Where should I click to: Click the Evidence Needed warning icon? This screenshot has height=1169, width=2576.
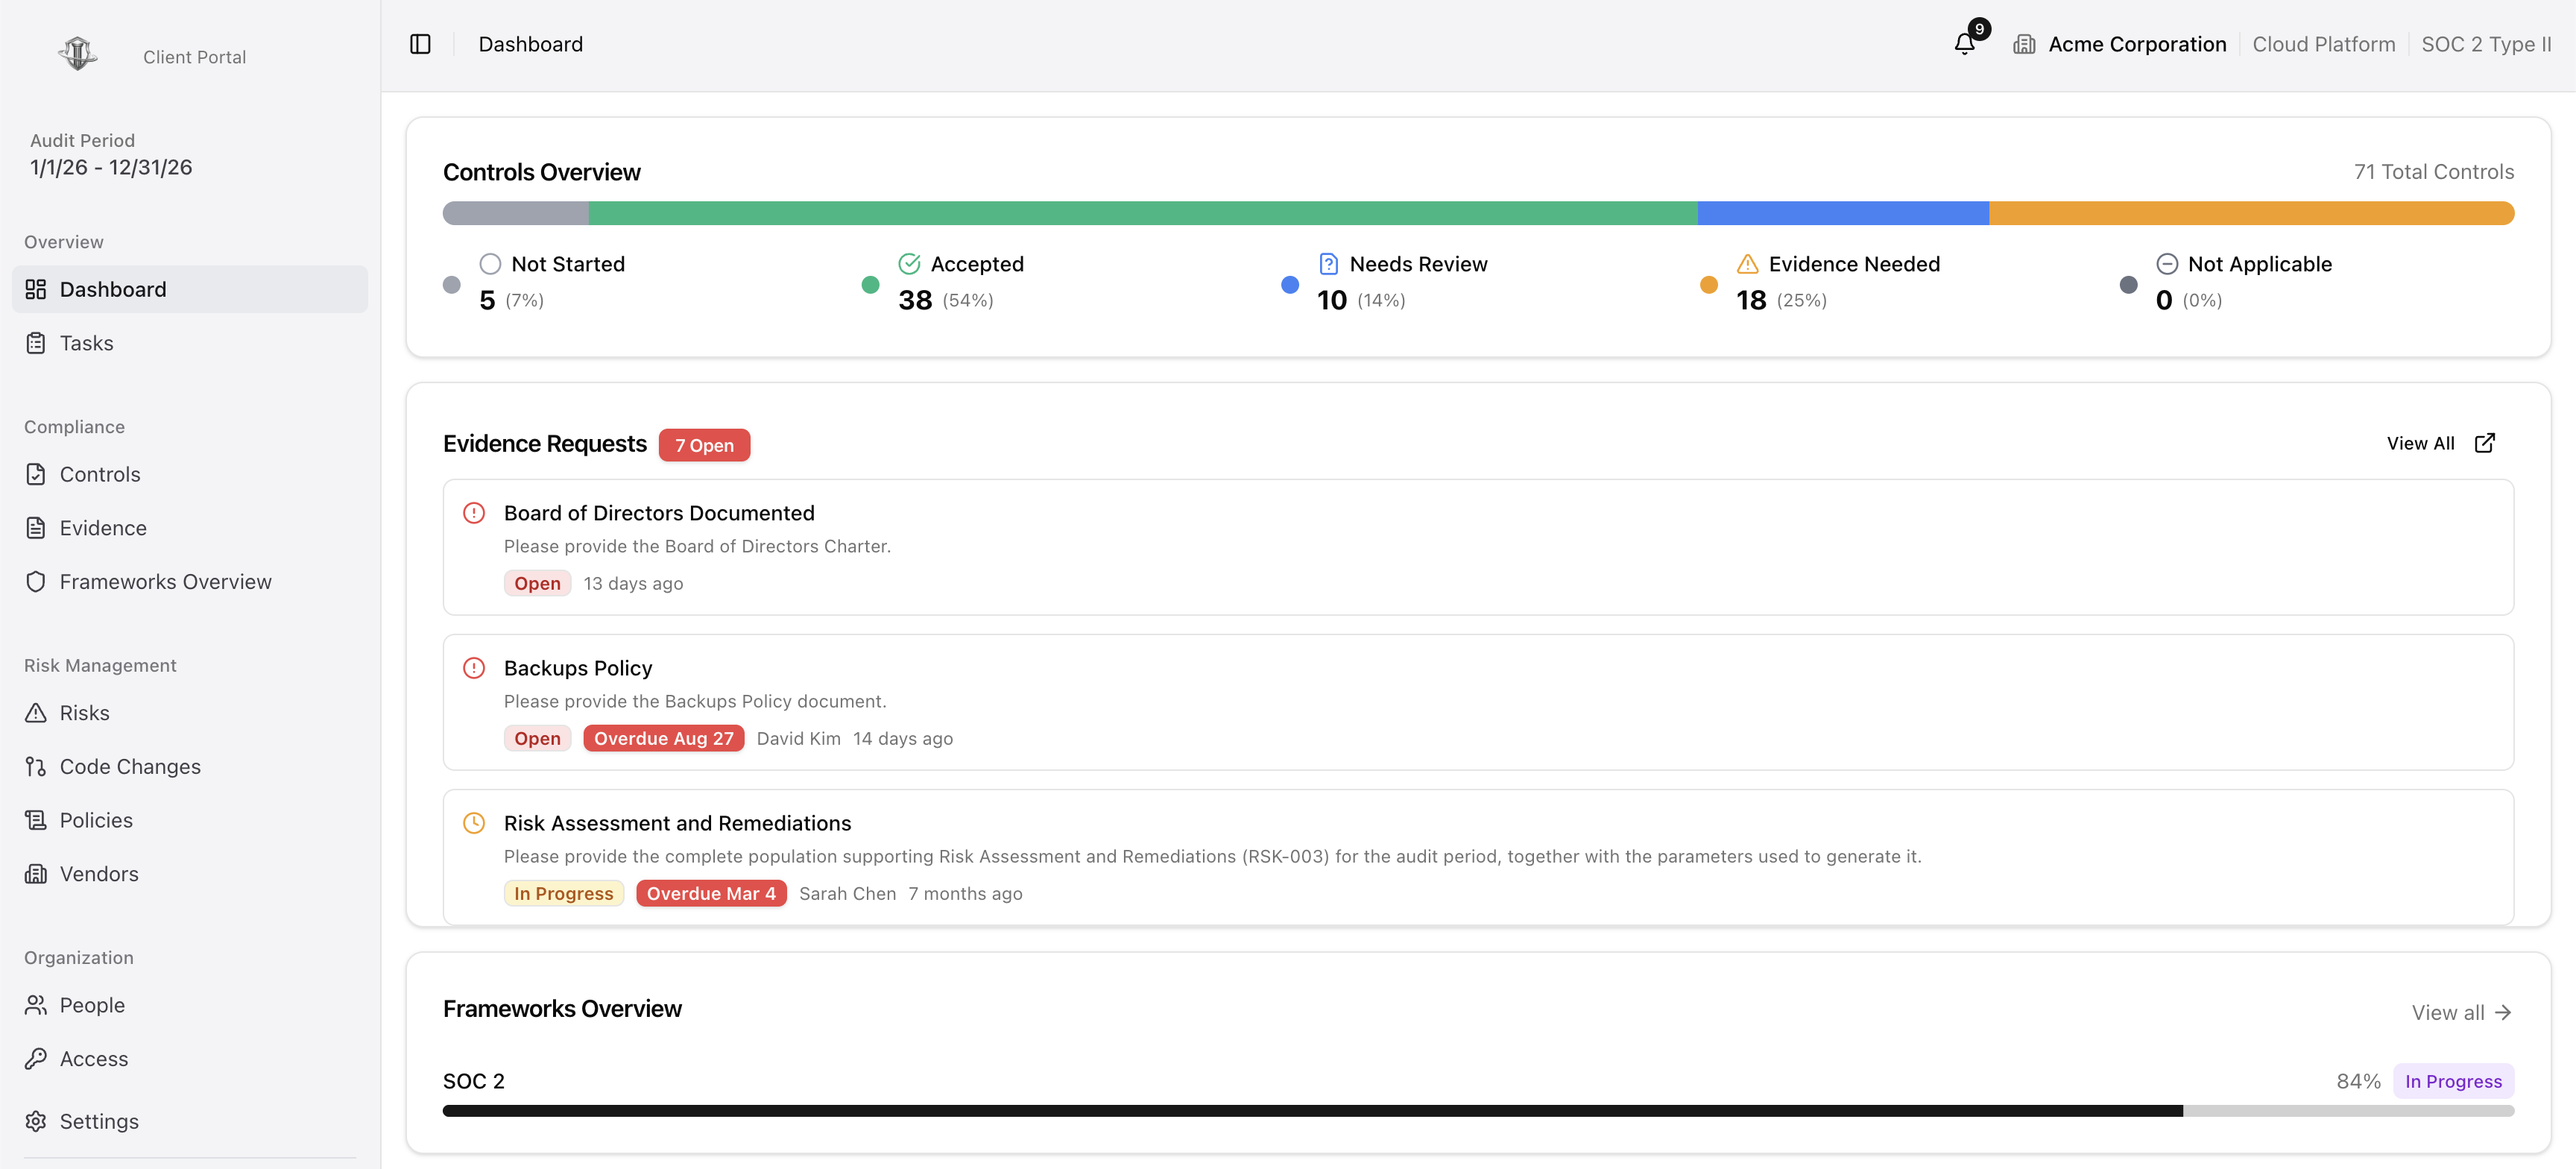tap(1747, 264)
